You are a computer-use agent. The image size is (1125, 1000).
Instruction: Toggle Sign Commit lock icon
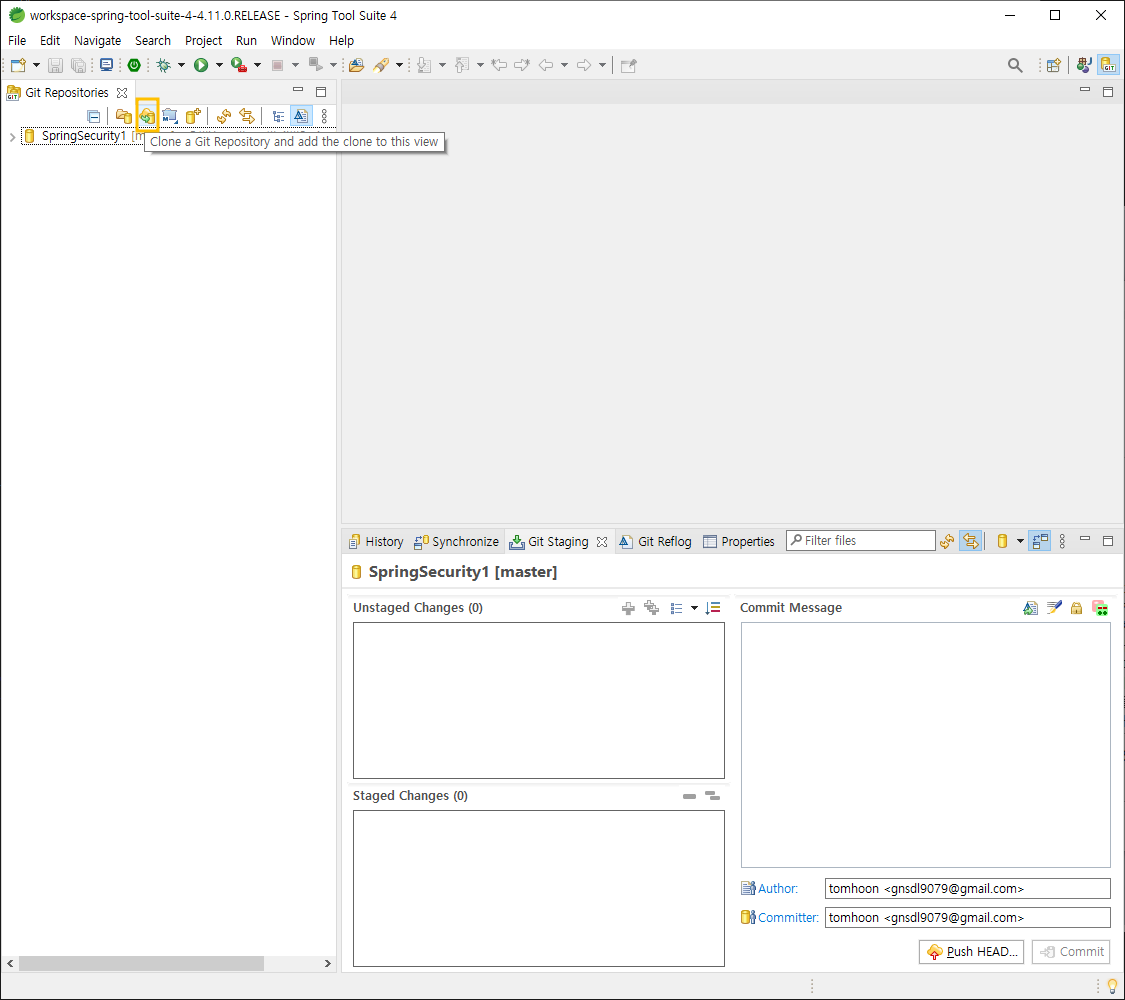point(1076,608)
